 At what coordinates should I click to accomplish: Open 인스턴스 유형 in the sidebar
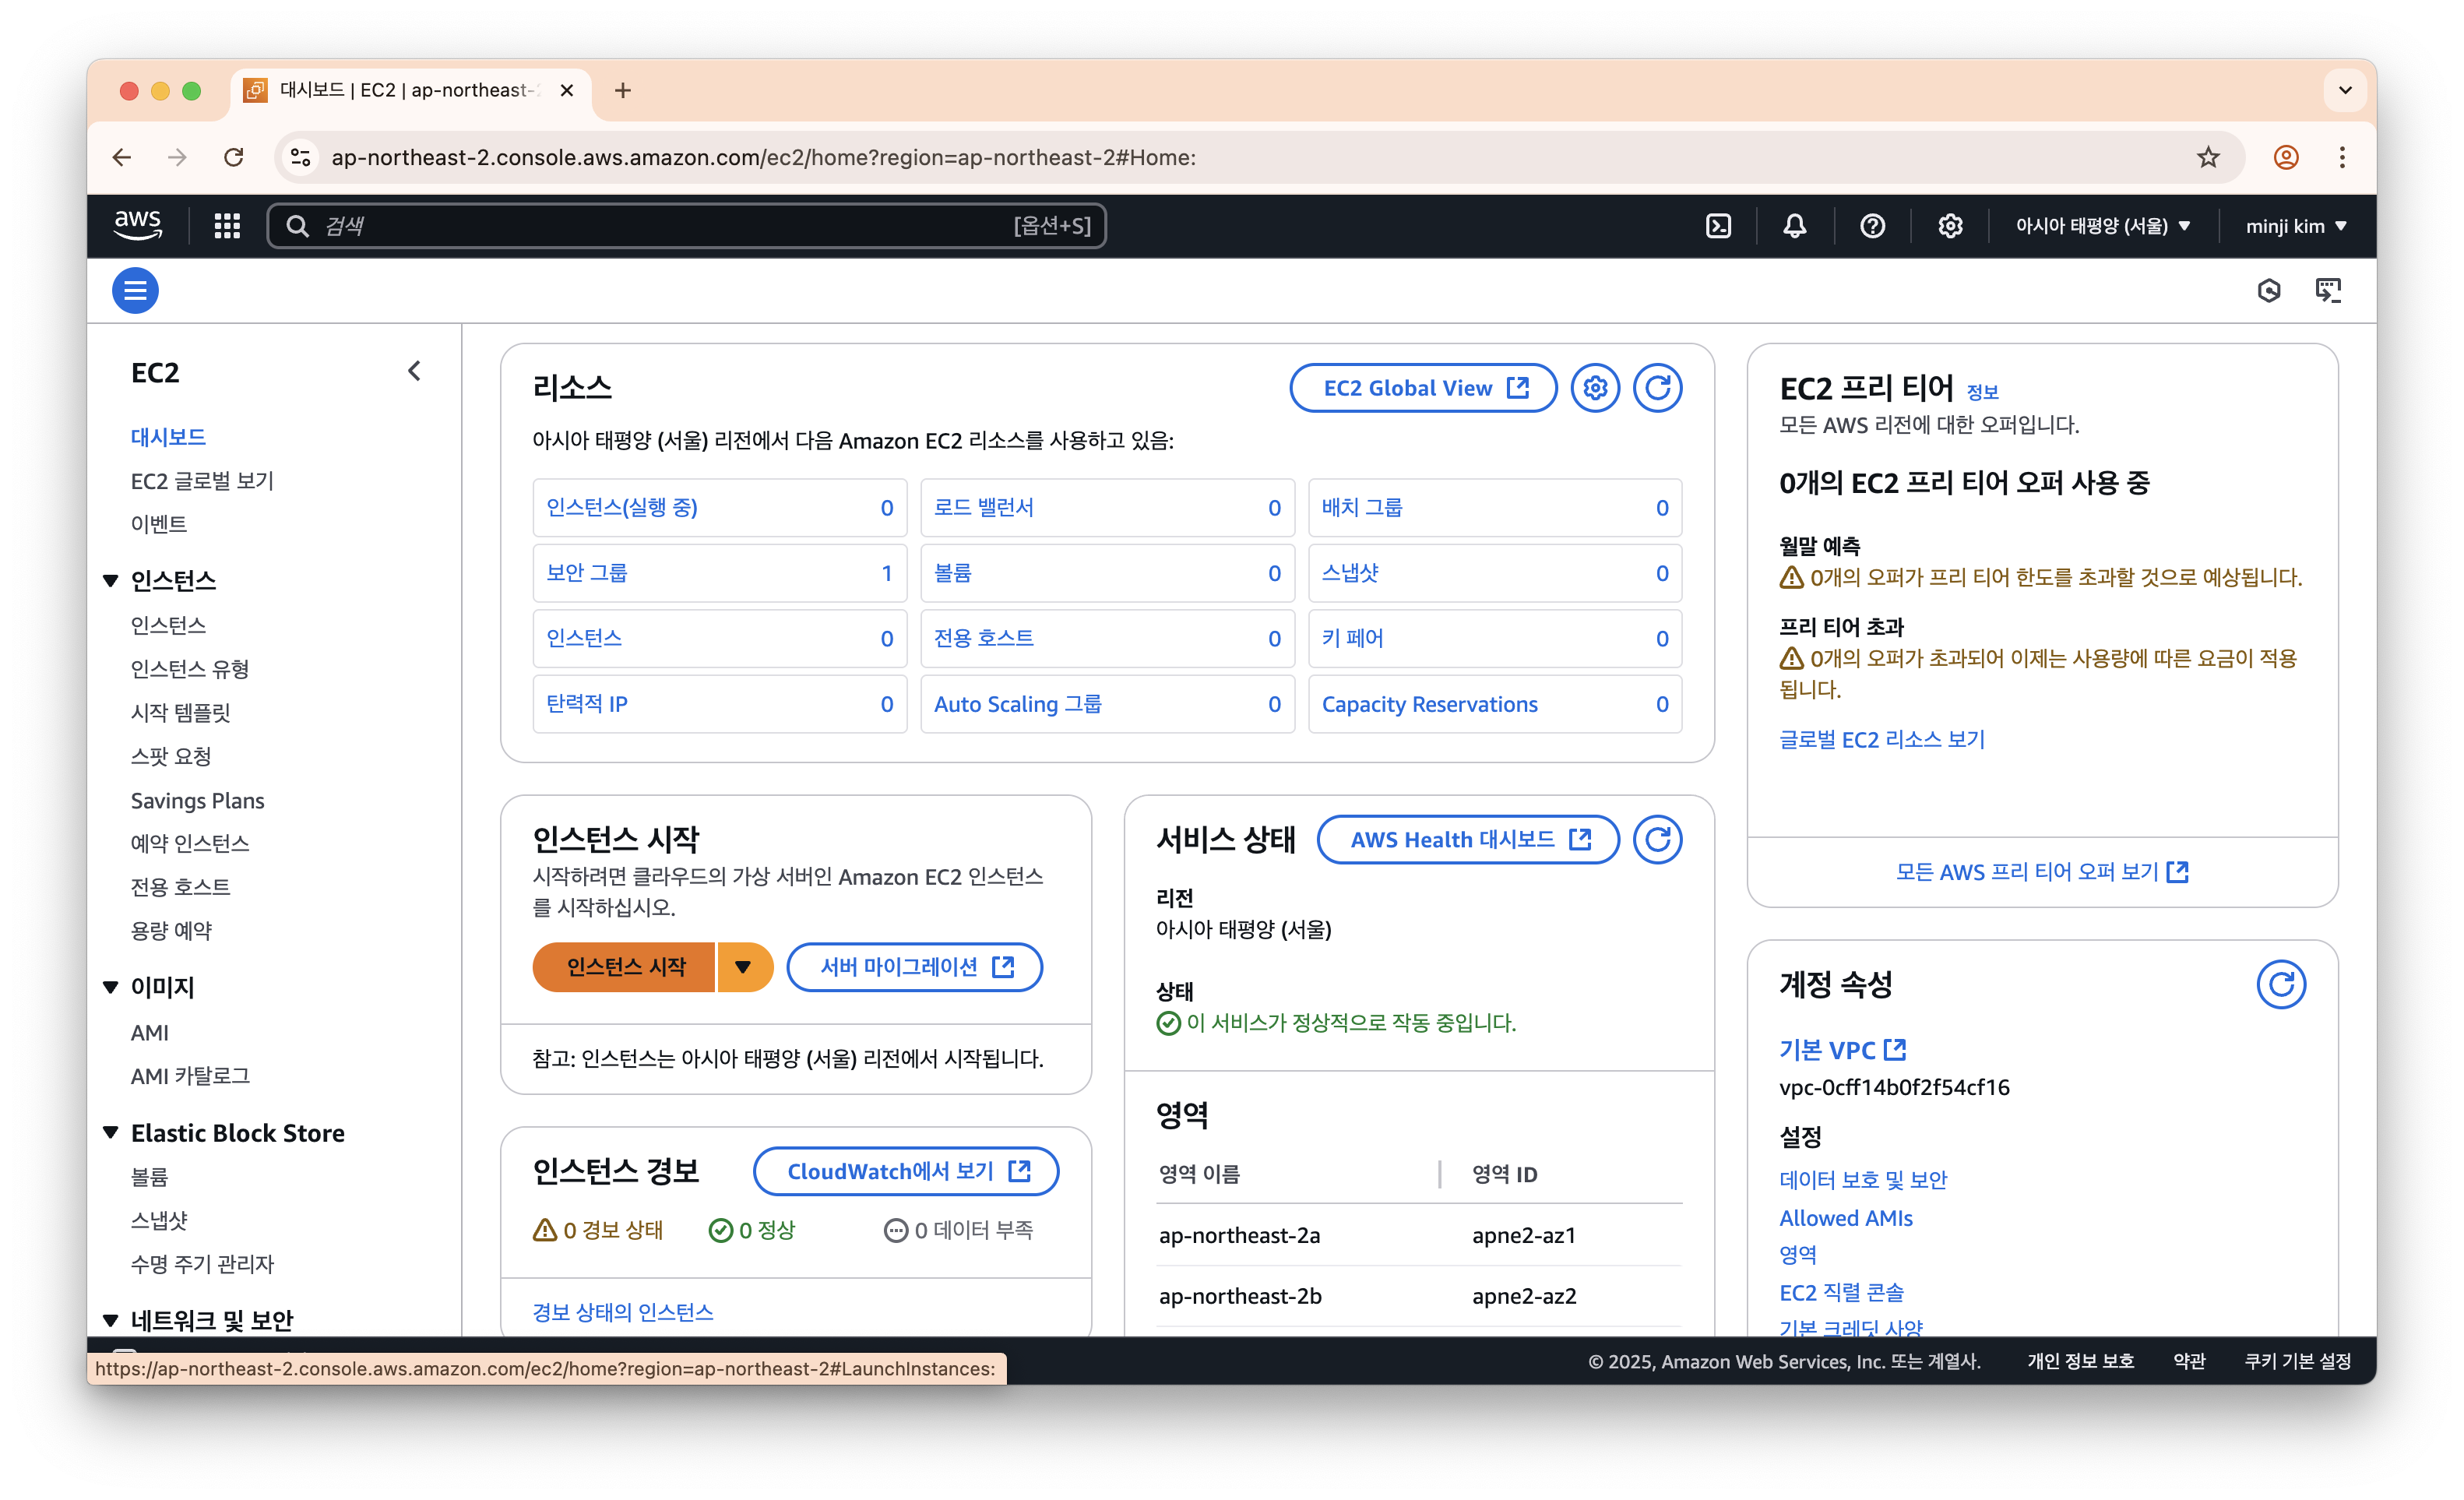190,669
